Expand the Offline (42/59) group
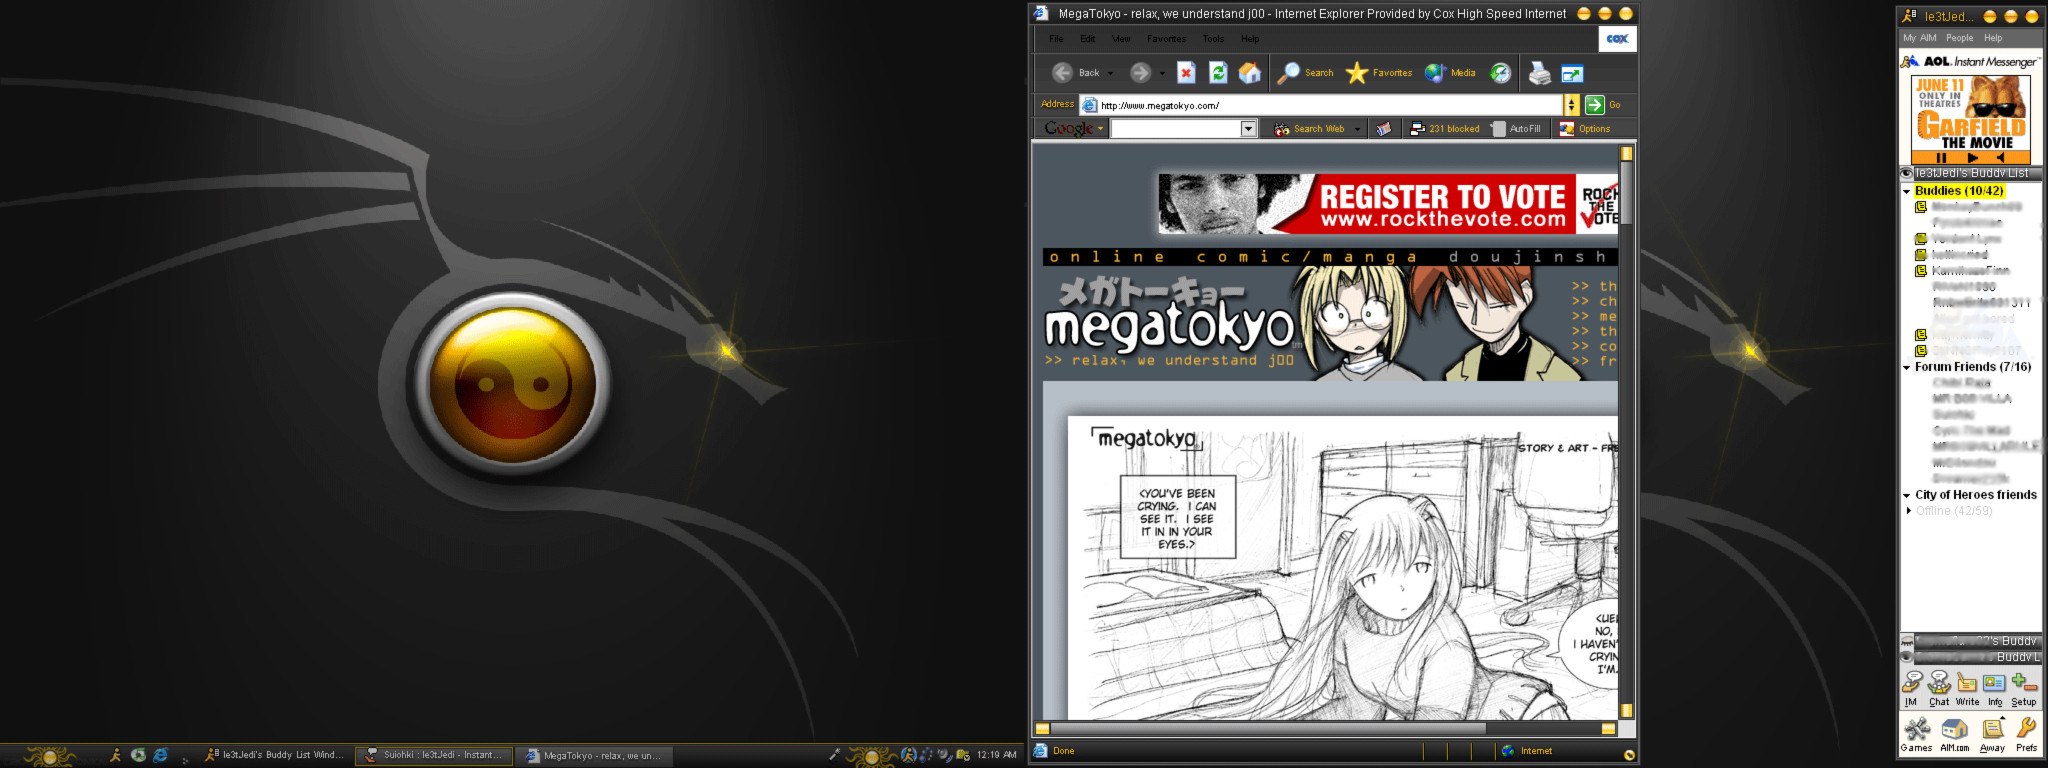This screenshot has height=768, width=2048. pos(1908,511)
